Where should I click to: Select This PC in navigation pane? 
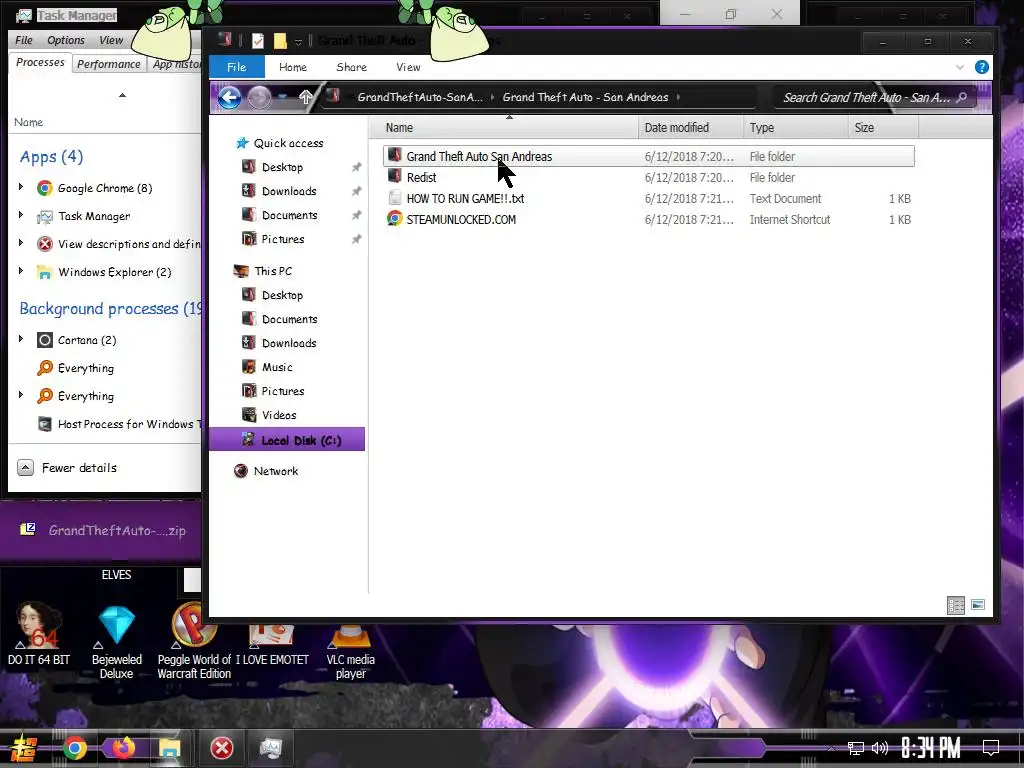[x=273, y=271]
